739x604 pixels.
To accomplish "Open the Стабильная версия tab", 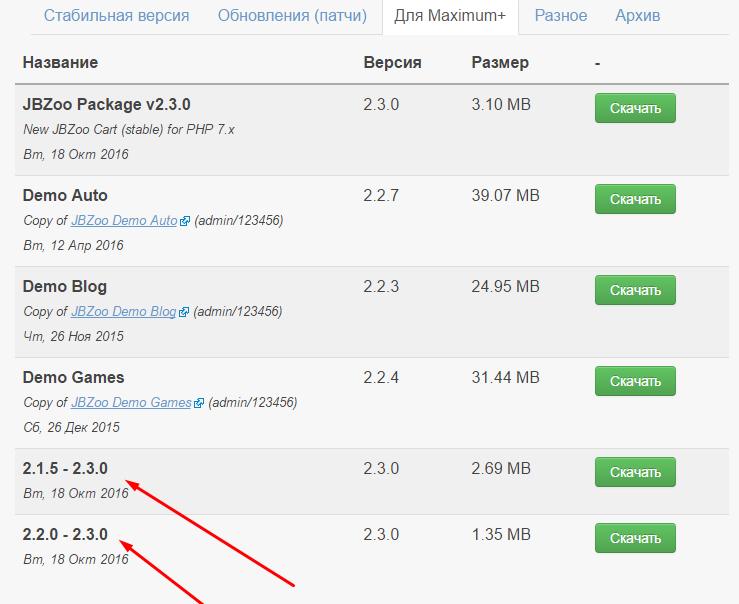I will tap(116, 16).
